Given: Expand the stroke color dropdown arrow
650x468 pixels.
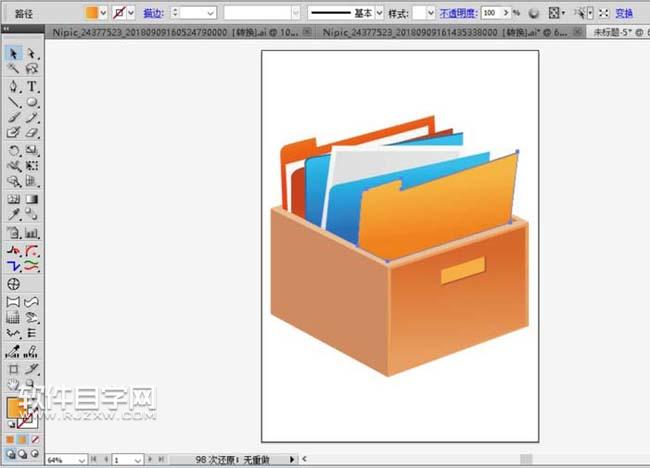Looking at the screenshot, I should tap(131, 13).
